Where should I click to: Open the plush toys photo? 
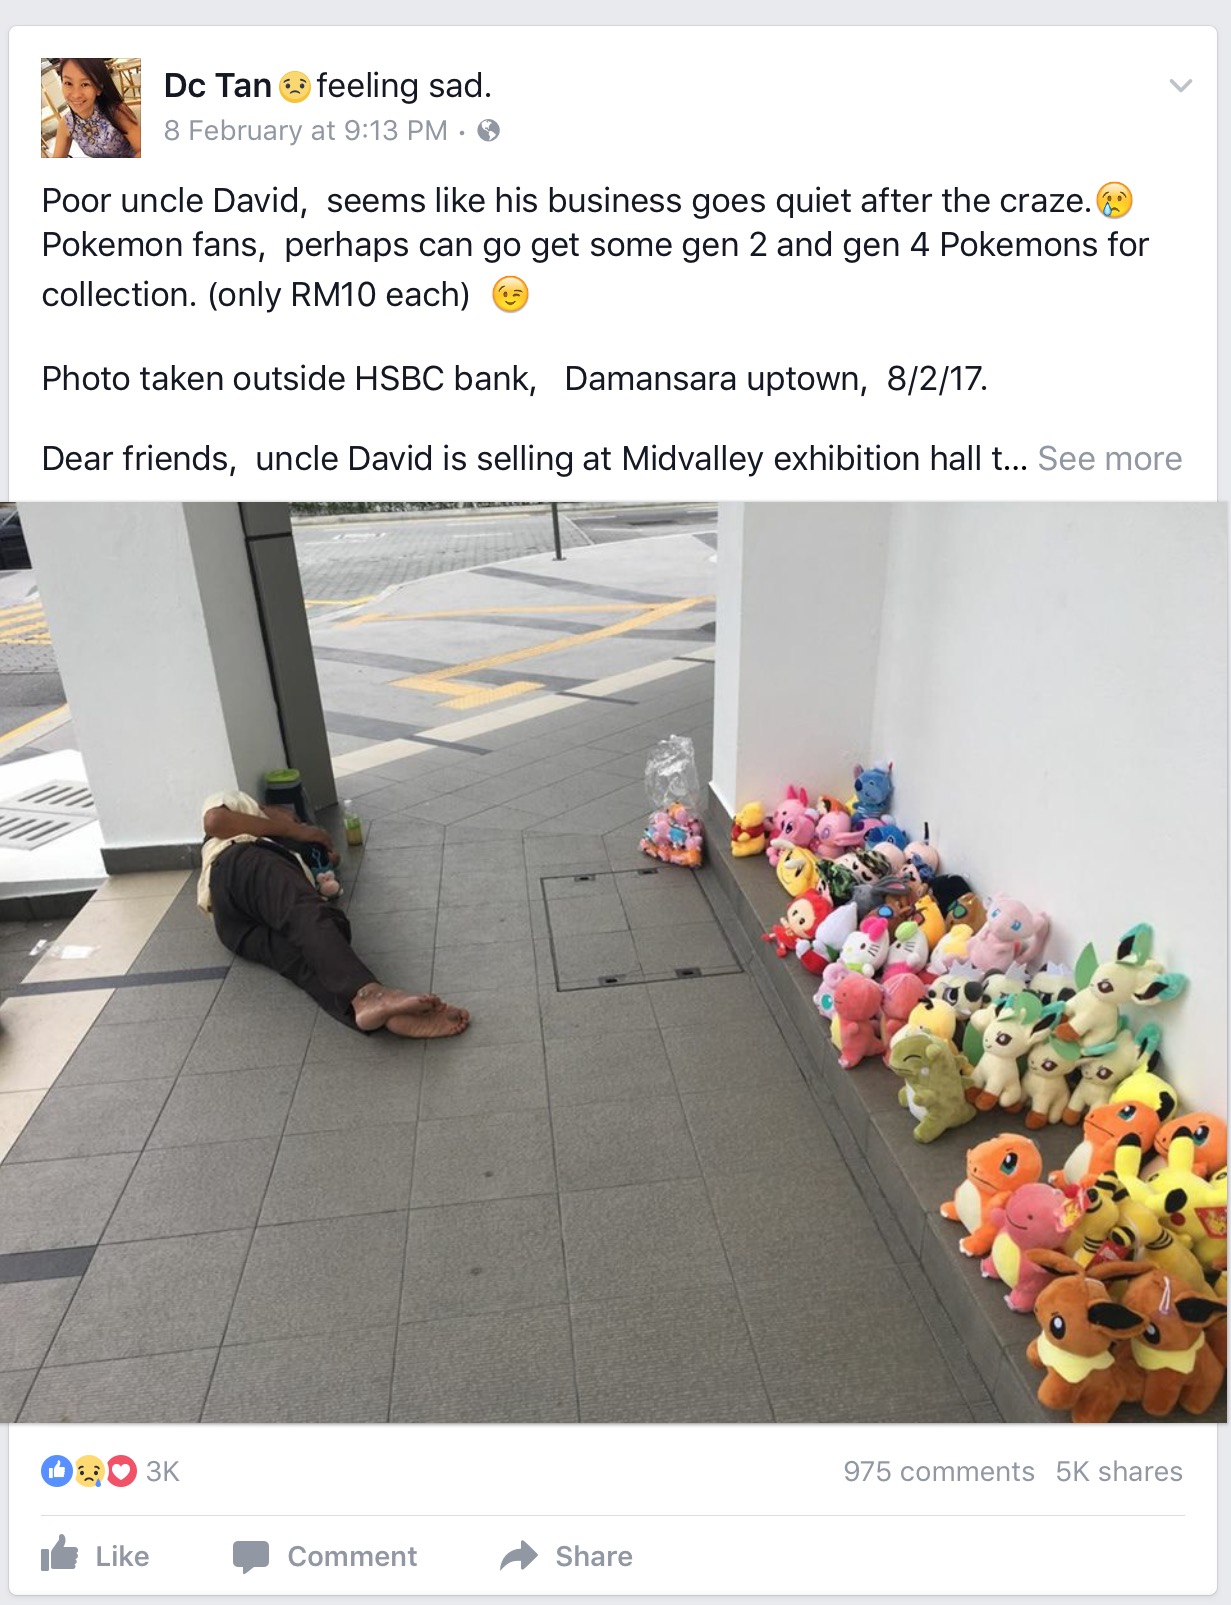[615, 962]
